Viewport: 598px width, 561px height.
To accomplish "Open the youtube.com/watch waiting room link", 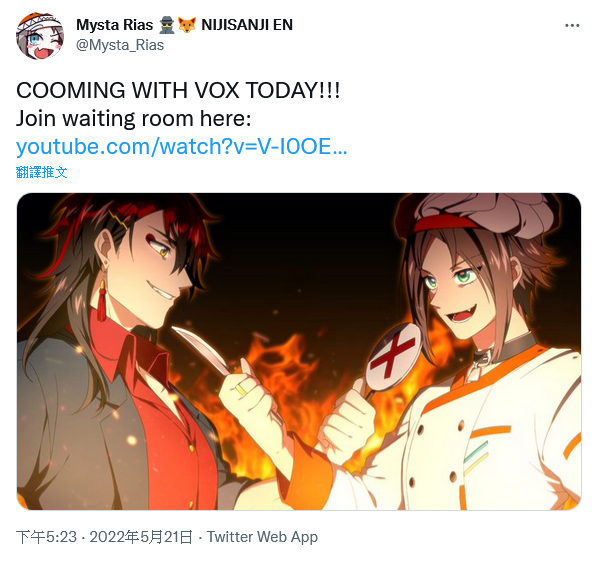I will (x=182, y=146).
